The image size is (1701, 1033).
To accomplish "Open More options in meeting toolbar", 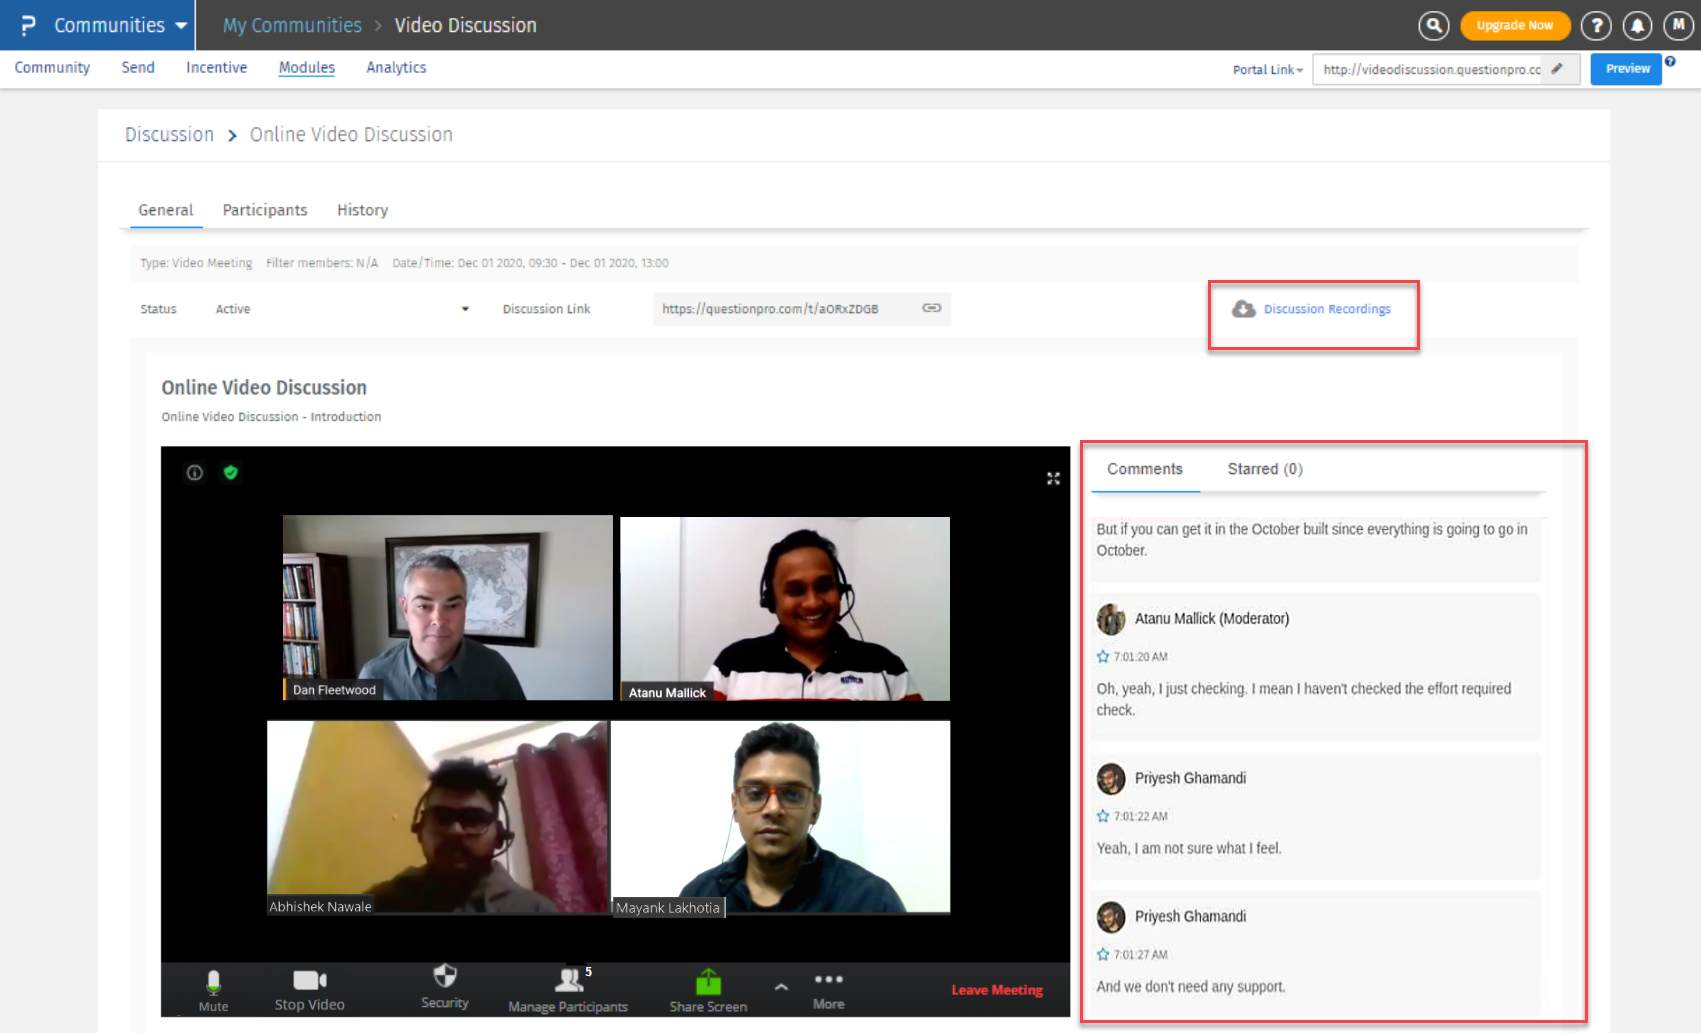I will click(829, 990).
